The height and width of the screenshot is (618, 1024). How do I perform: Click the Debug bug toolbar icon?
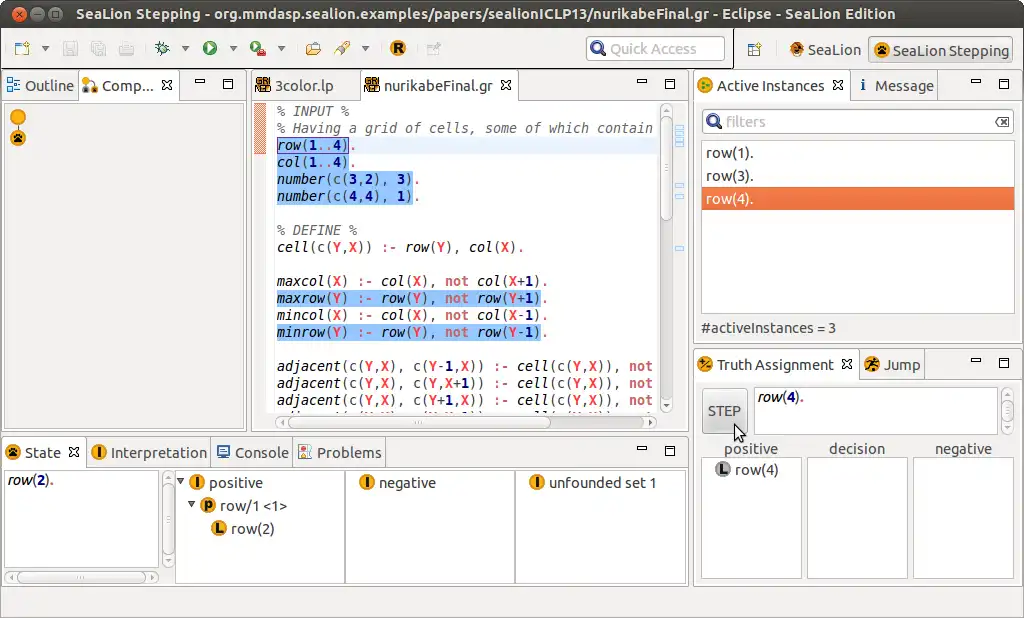tap(162, 48)
